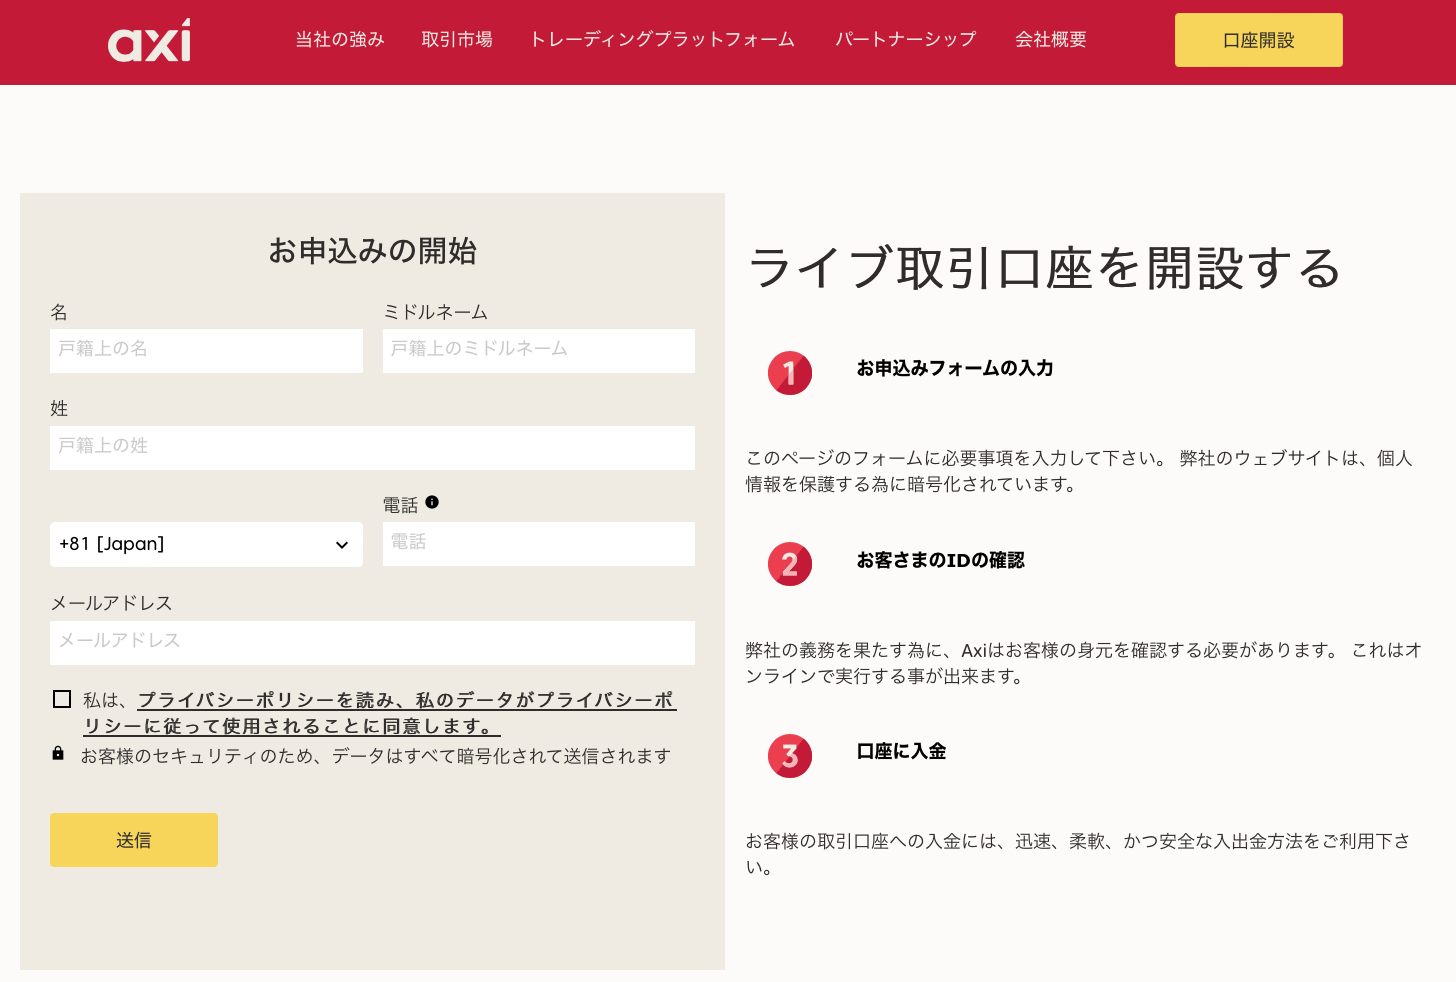Click the step 2 red circle icon
The width and height of the screenshot is (1456, 982).
pos(790,564)
